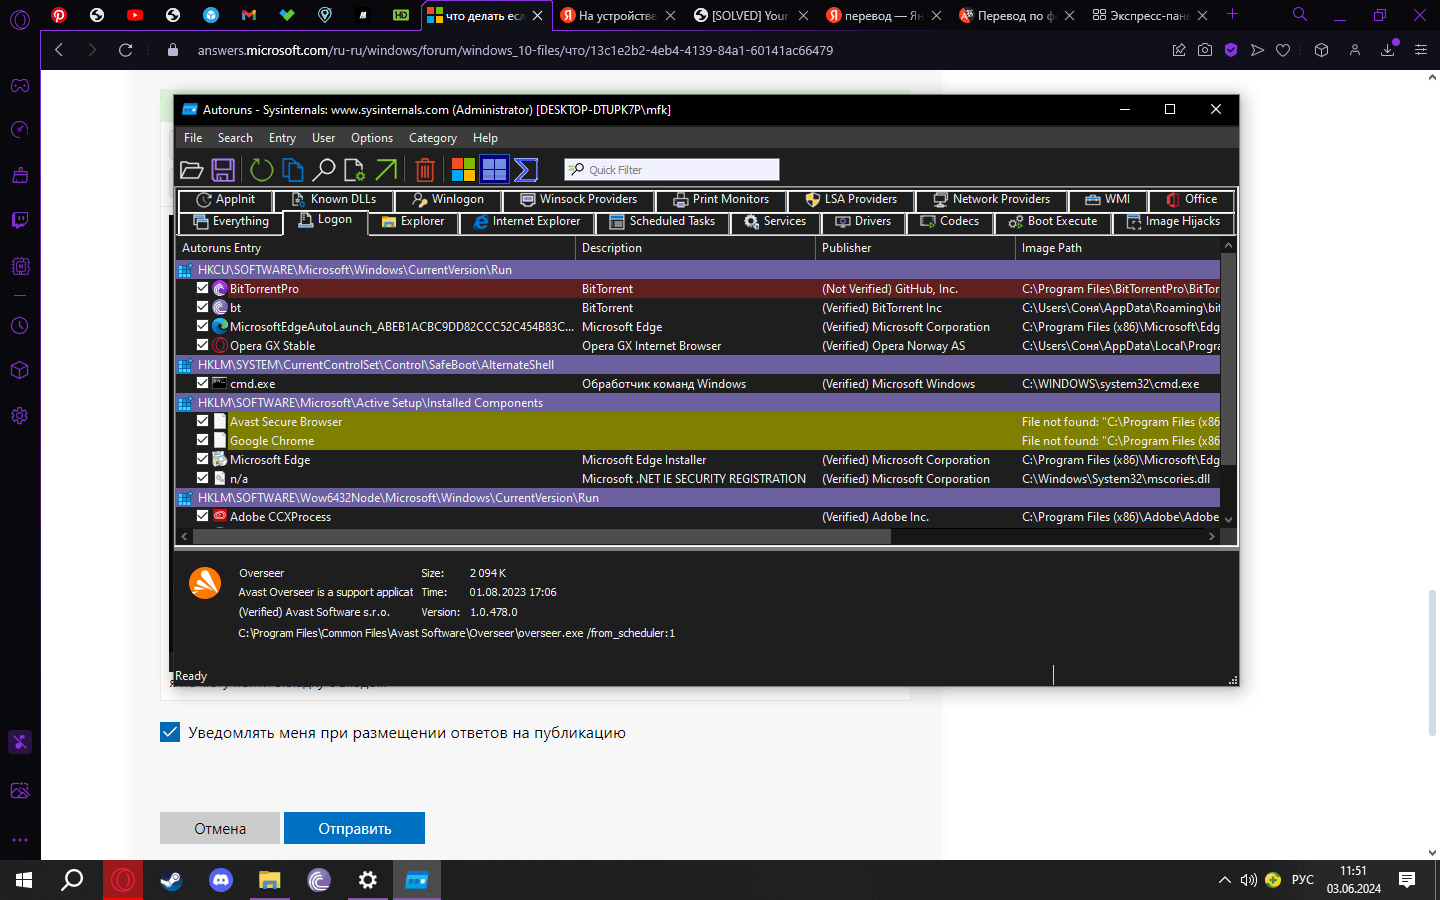Switch to the Scheduled Tasks tab
1440x900 pixels.
pyautogui.click(x=662, y=222)
